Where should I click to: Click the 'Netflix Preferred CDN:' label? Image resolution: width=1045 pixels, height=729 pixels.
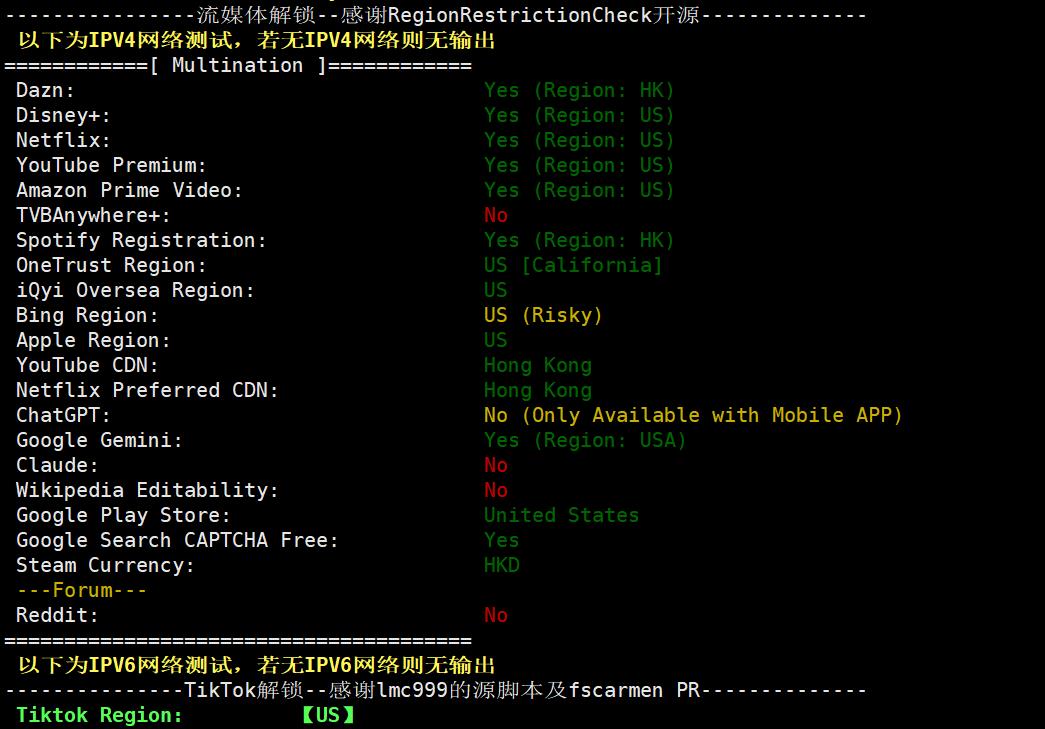pyautogui.click(x=147, y=391)
